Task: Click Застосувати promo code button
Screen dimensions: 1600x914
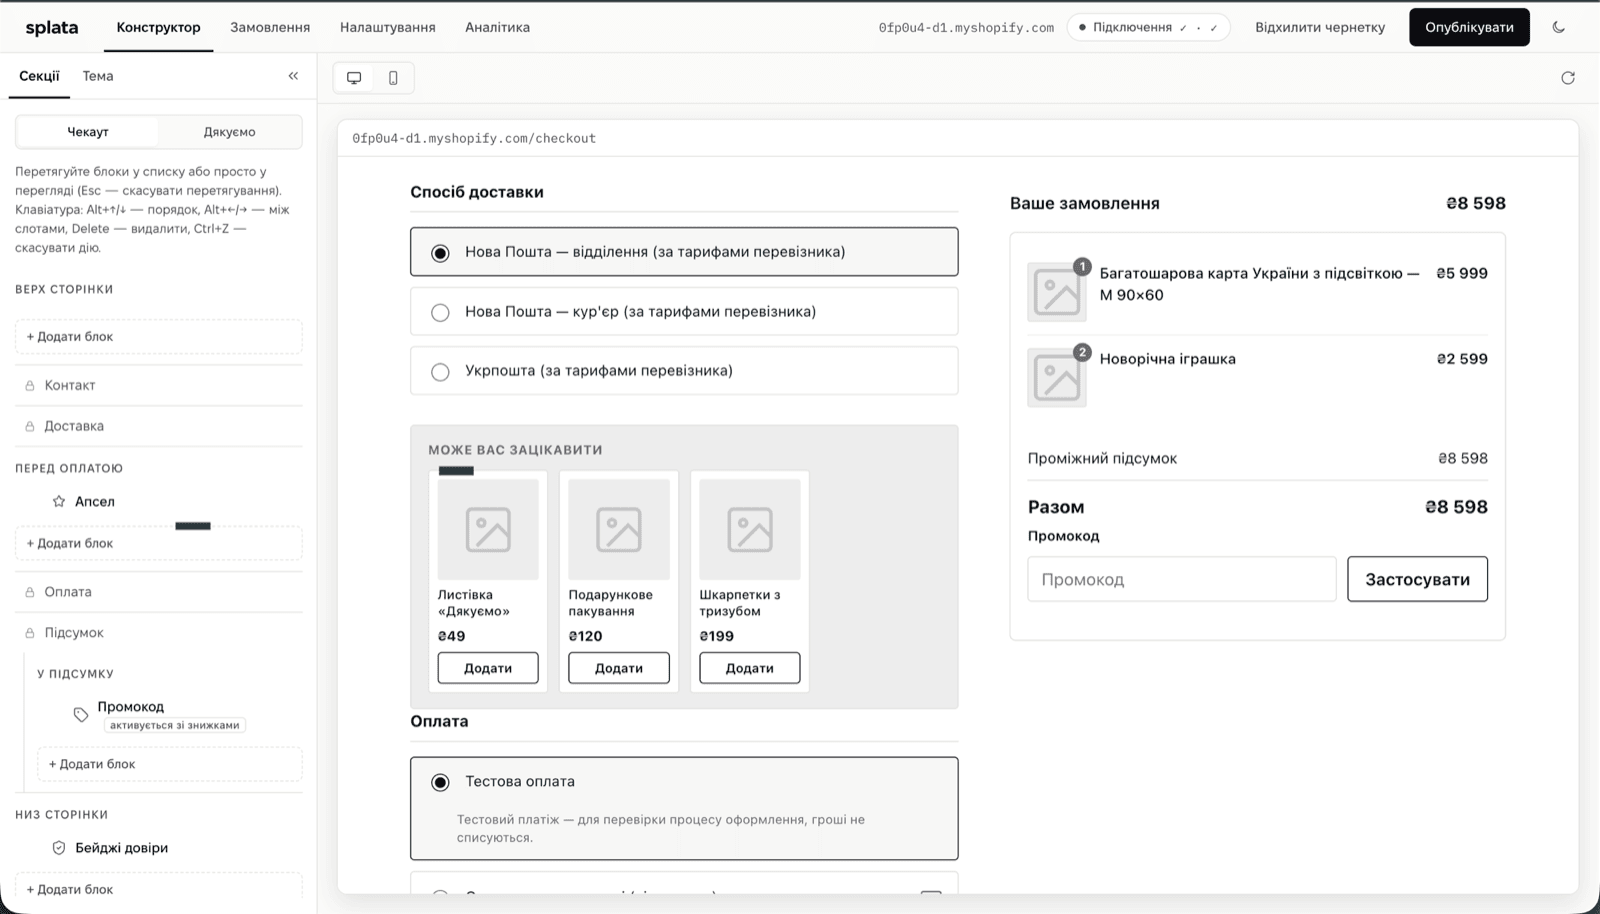Action: 1417,579
